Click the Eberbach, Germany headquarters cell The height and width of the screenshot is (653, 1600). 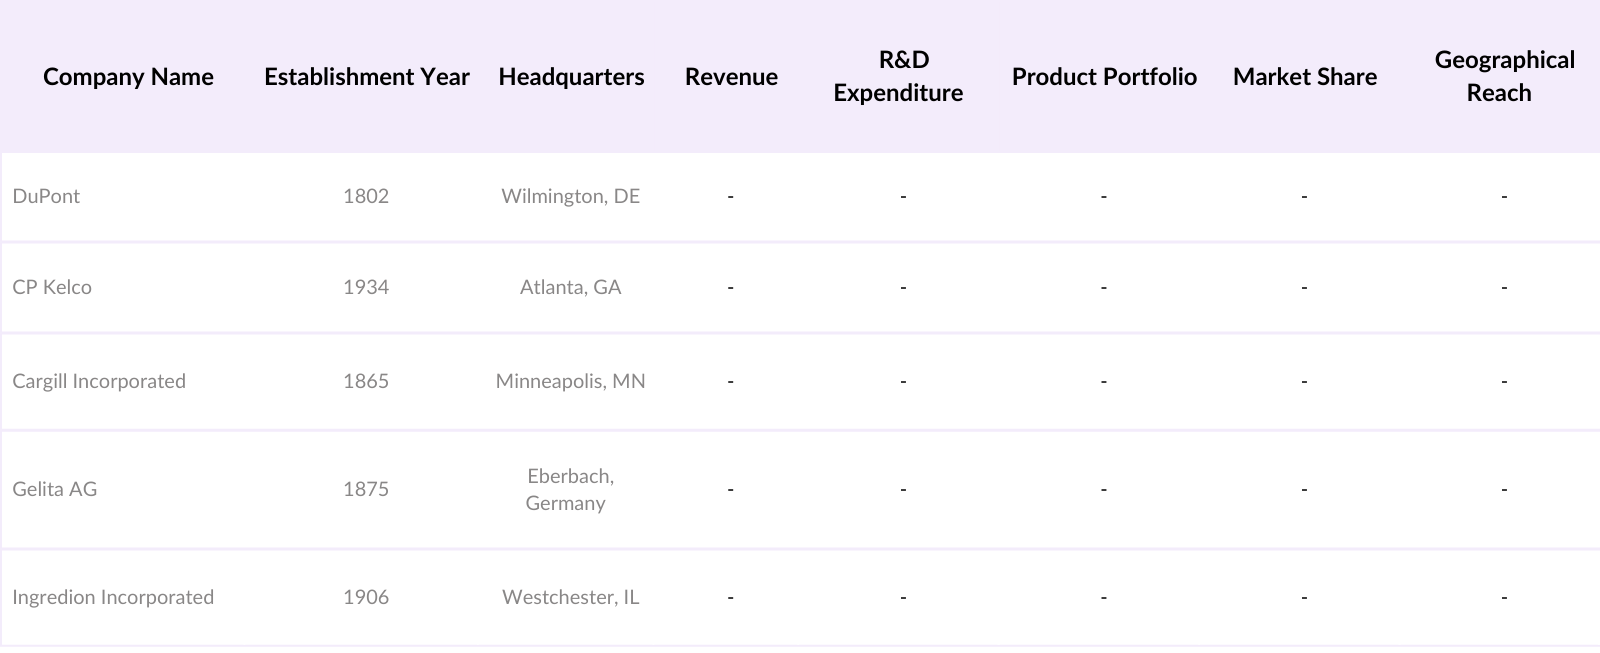(x=570, y=489)
